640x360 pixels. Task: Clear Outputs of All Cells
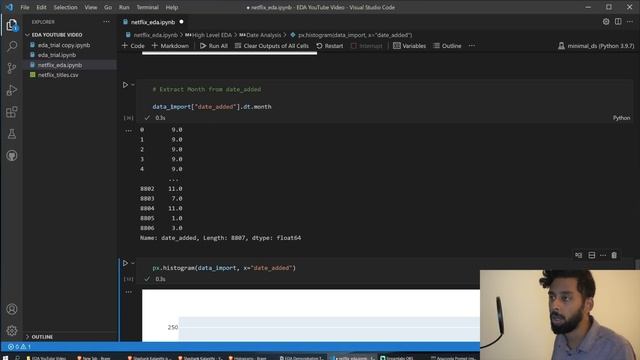coord(272,46)
